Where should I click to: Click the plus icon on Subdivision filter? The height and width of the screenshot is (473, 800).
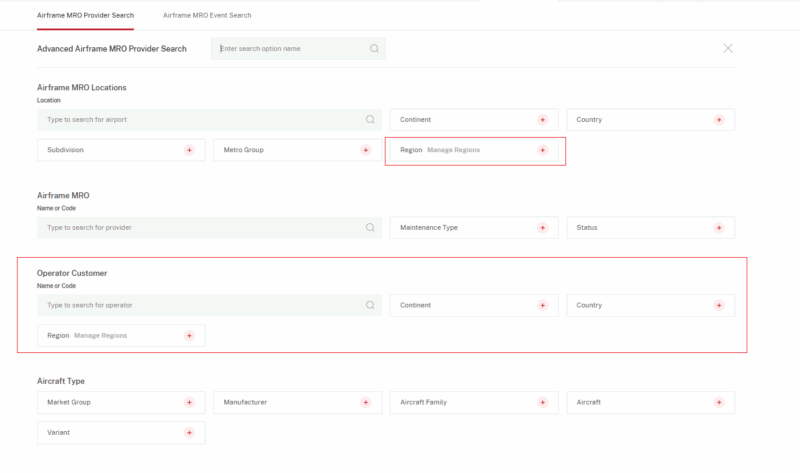click(189, 150)
